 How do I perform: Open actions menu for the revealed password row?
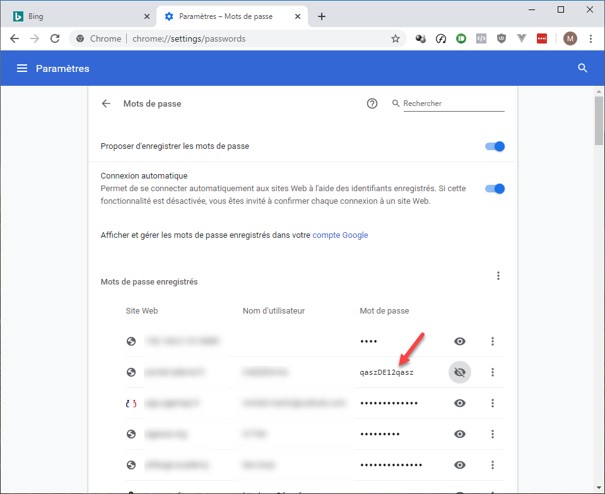pos(492,372)
